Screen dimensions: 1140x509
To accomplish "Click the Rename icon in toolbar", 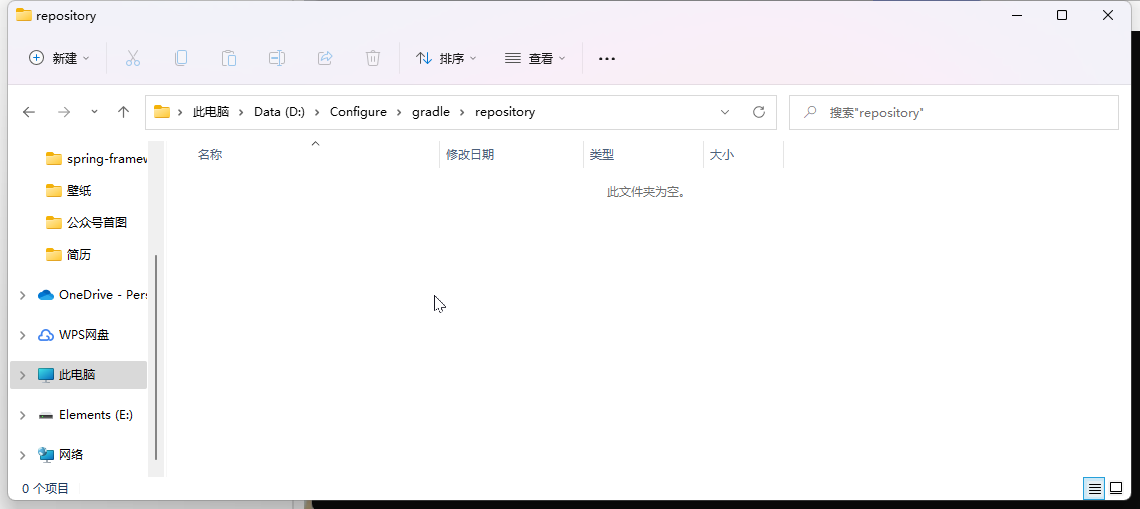I will point(277,58).
